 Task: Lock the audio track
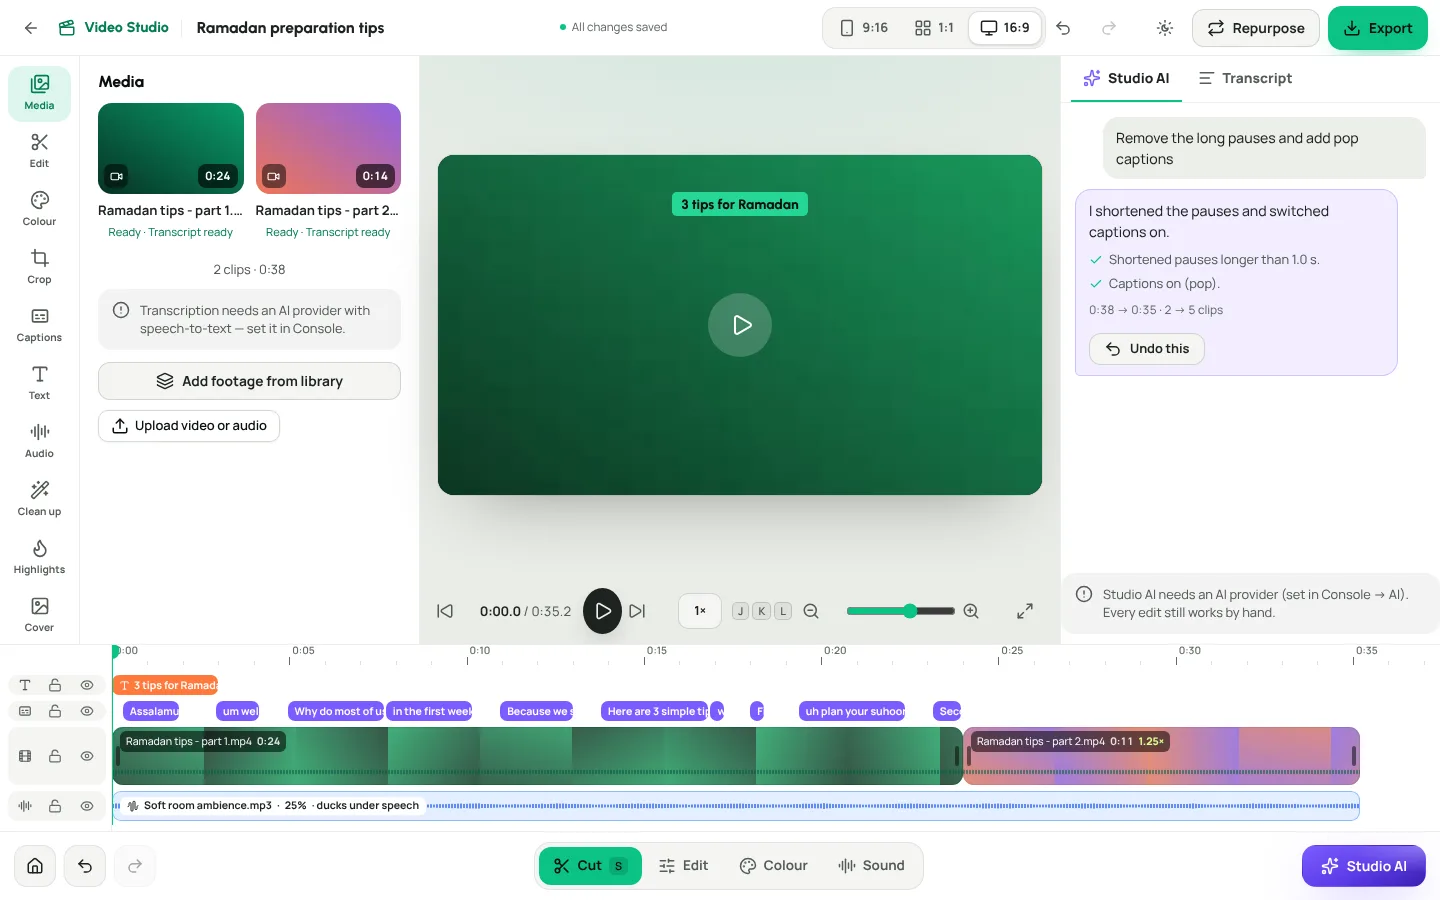click(x=55, y=806)
